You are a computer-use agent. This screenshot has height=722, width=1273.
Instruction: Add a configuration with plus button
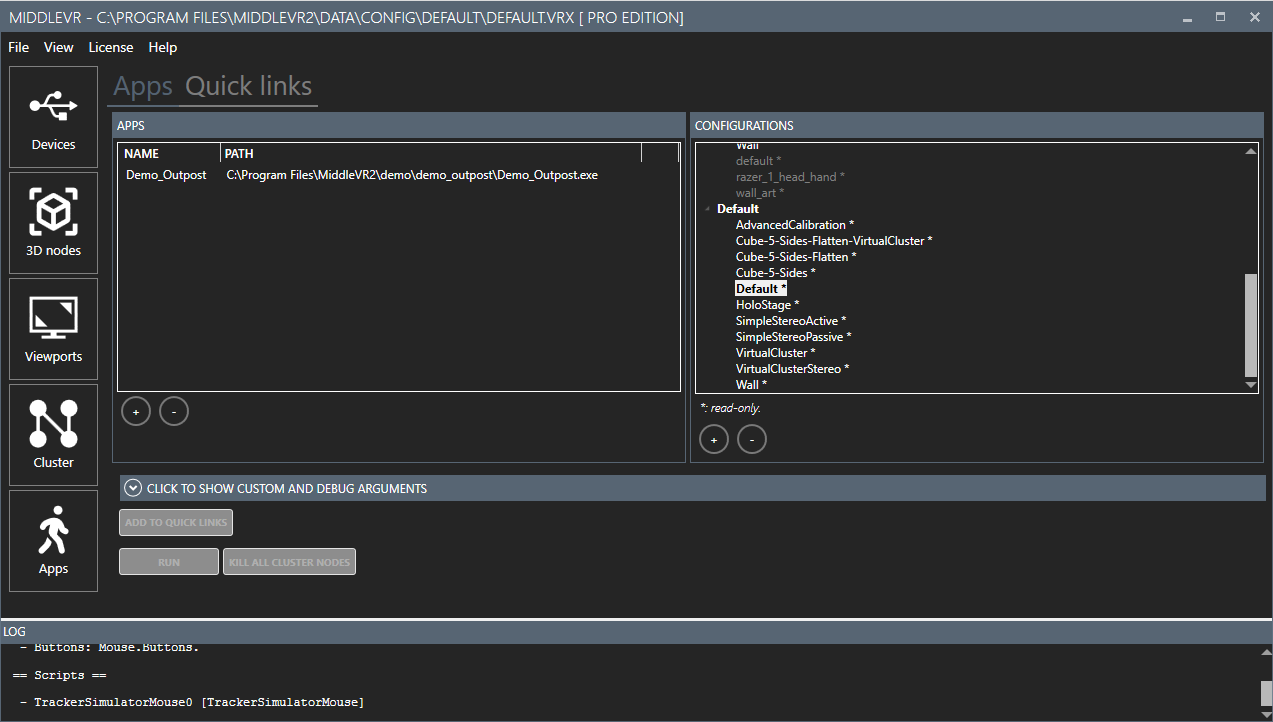click(714, 439)
